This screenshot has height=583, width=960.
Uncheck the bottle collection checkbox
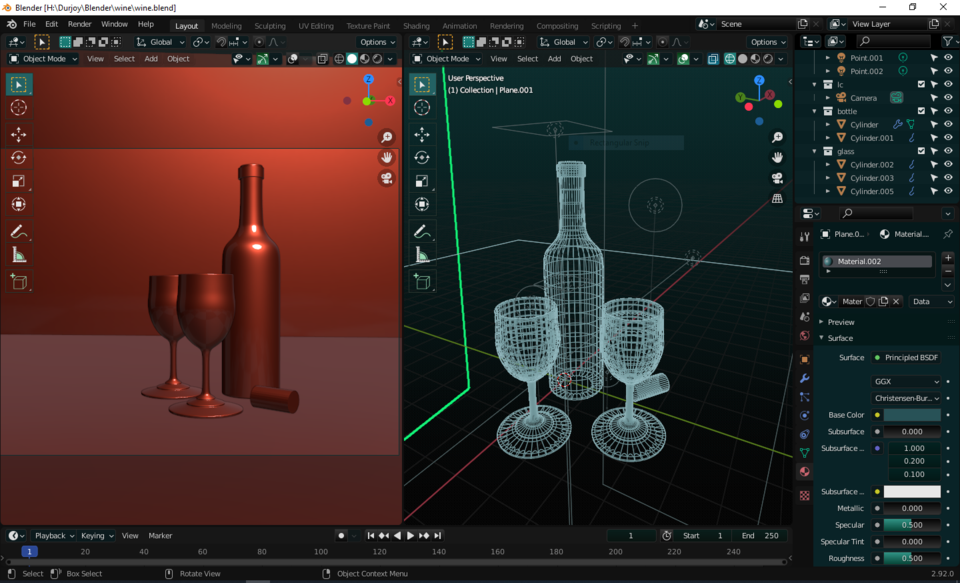coord(922,111)
